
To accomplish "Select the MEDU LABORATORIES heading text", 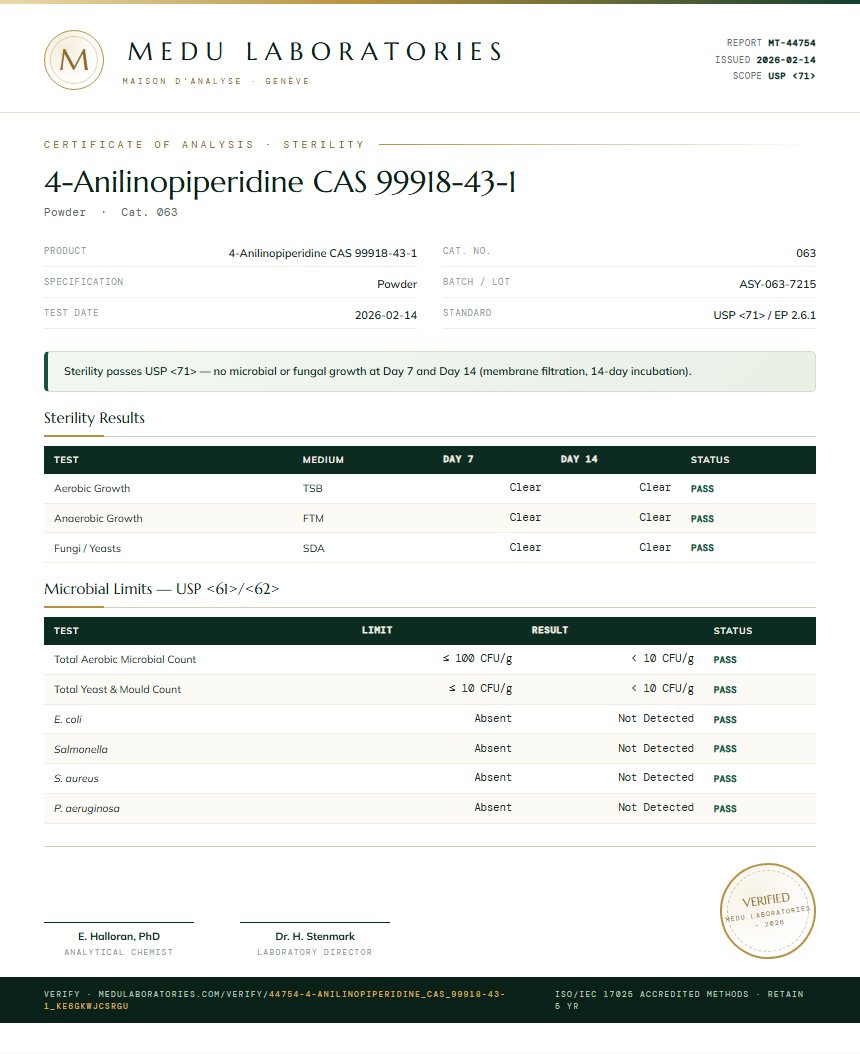I will coord(315,52).
